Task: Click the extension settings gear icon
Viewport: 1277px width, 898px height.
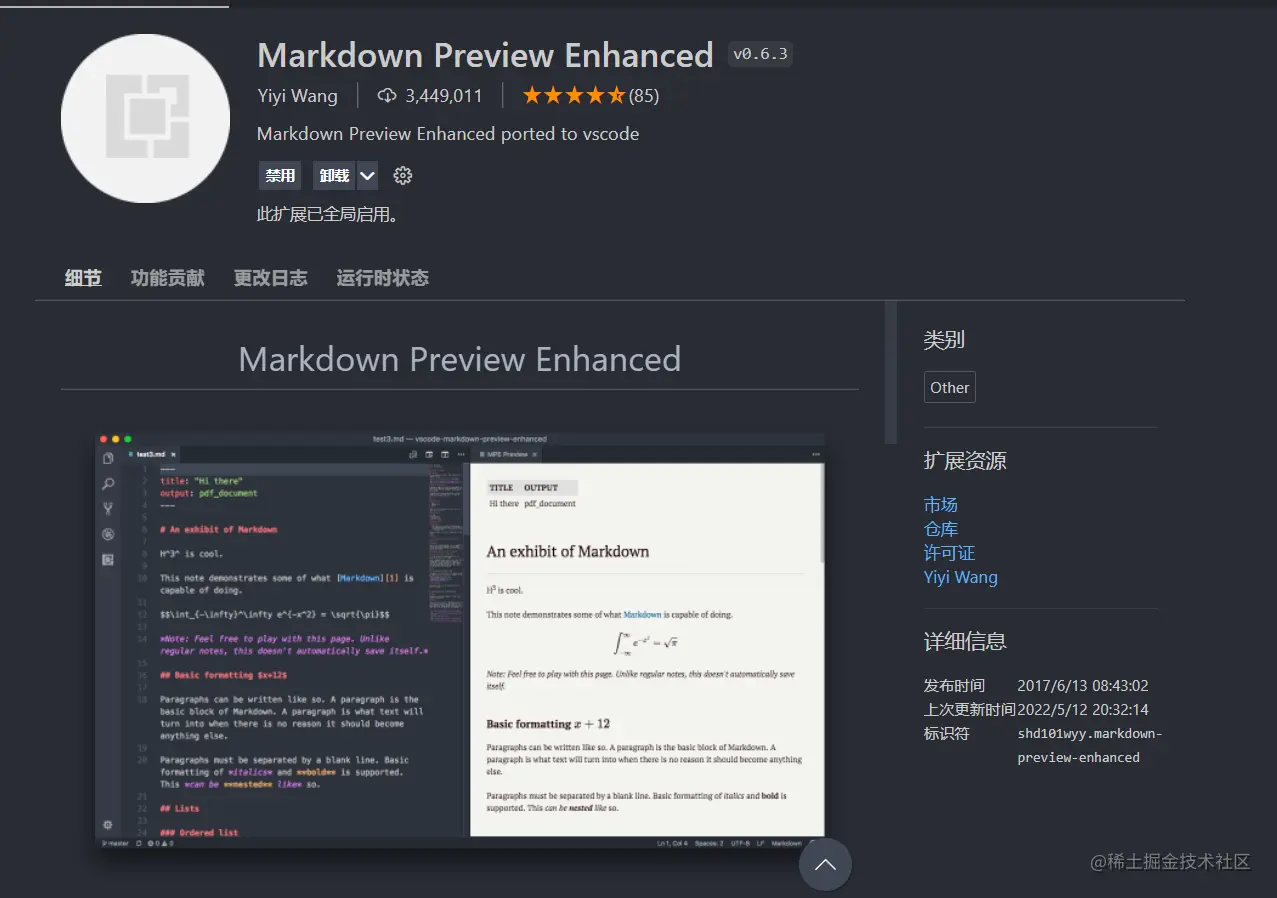Action: click(x=403, y=176)
